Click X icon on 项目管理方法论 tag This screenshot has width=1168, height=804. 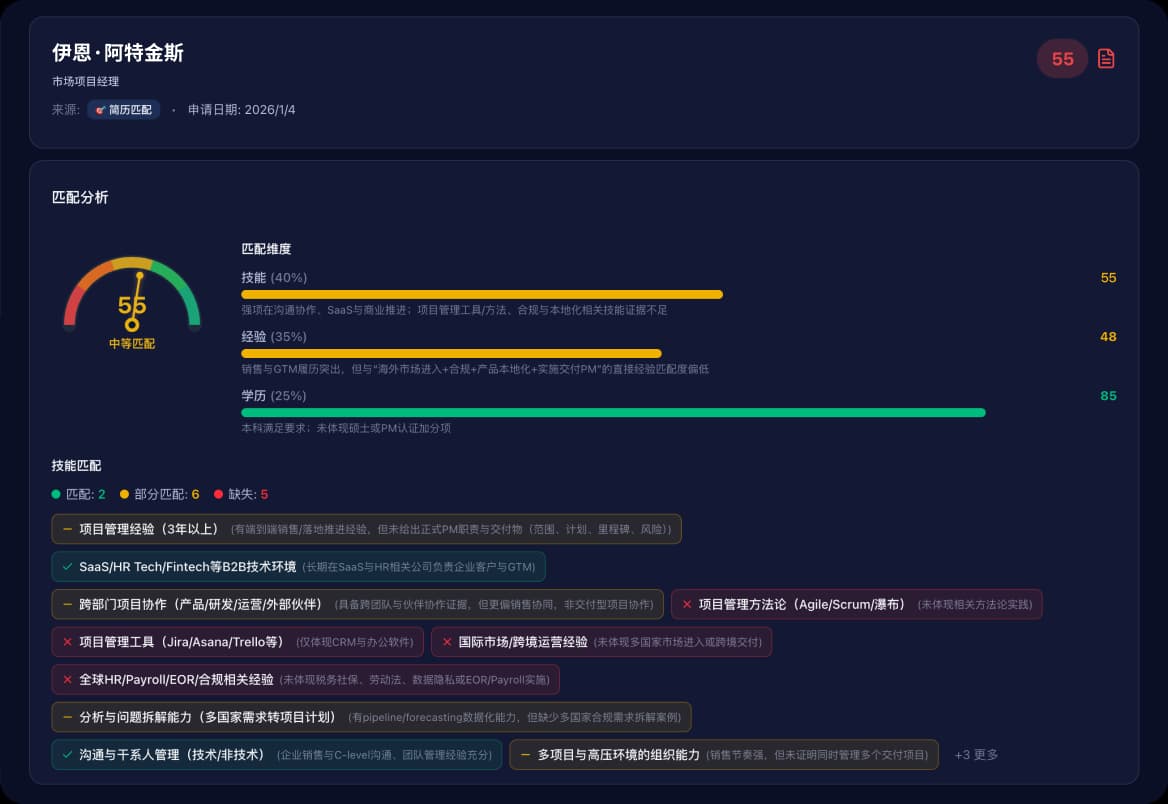(686, 604)
